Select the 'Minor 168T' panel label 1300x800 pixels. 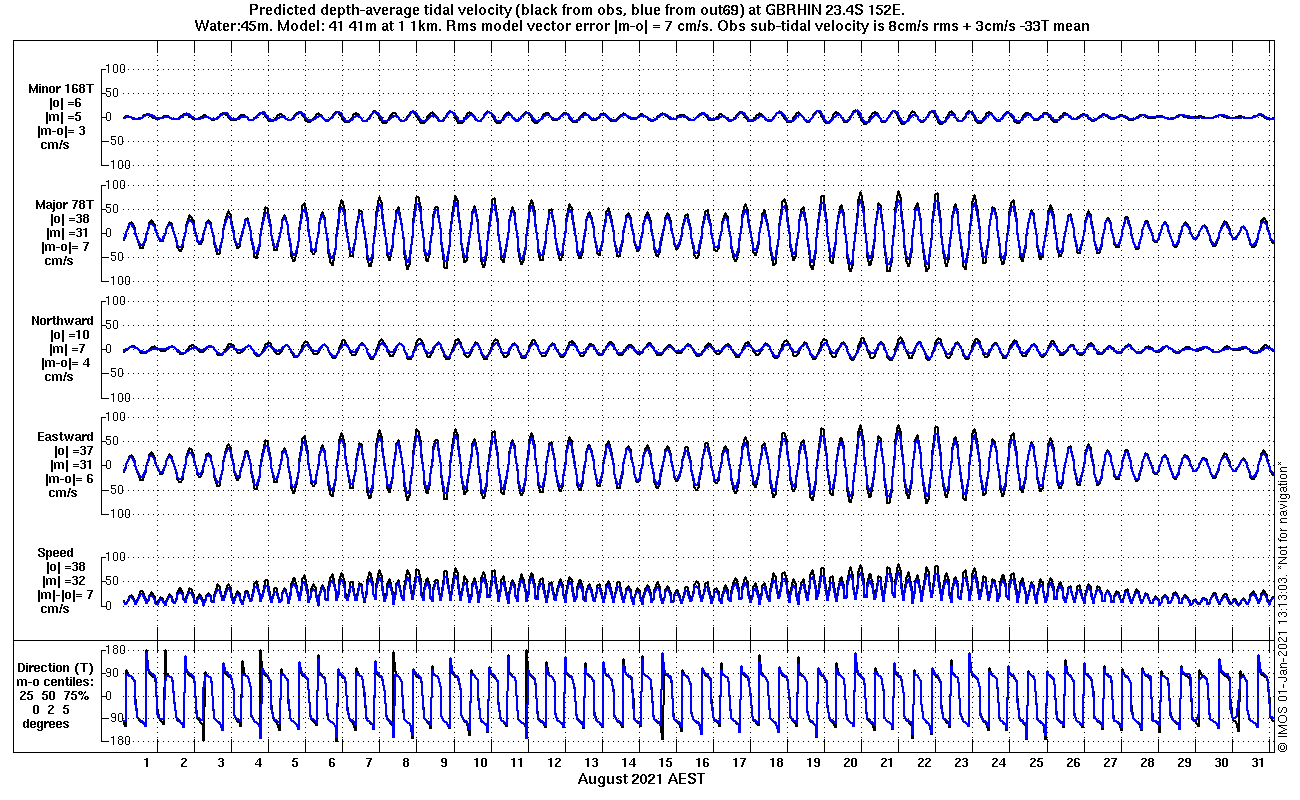pos(62,89)
